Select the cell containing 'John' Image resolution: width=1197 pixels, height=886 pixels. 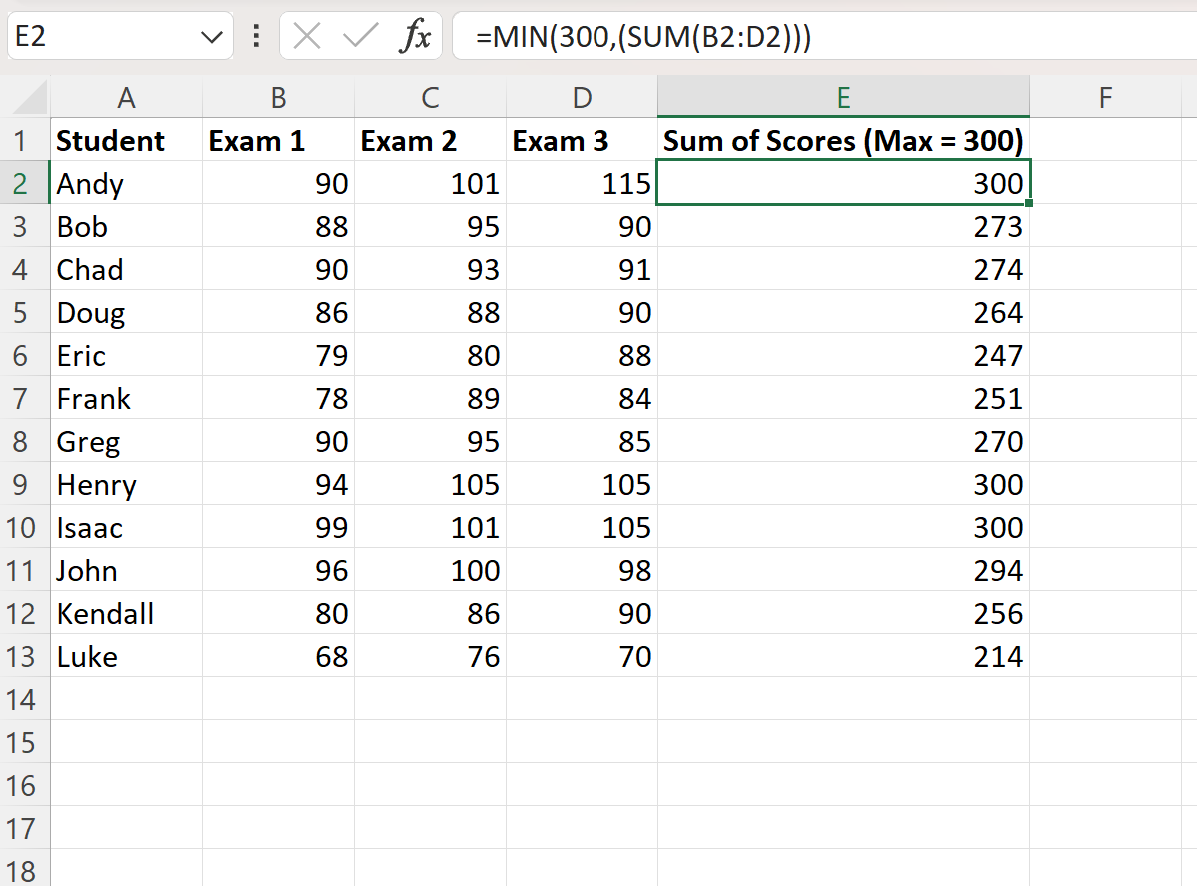pyautogui.click(x=126, y=570)
